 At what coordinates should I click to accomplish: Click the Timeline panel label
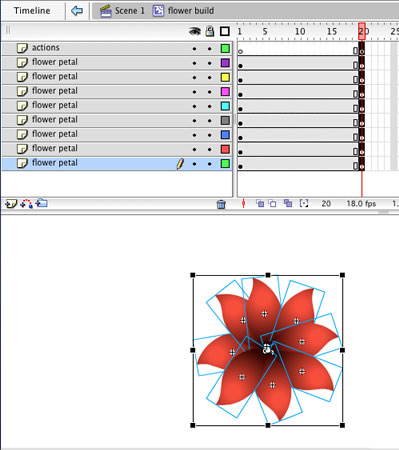[32, 11]
